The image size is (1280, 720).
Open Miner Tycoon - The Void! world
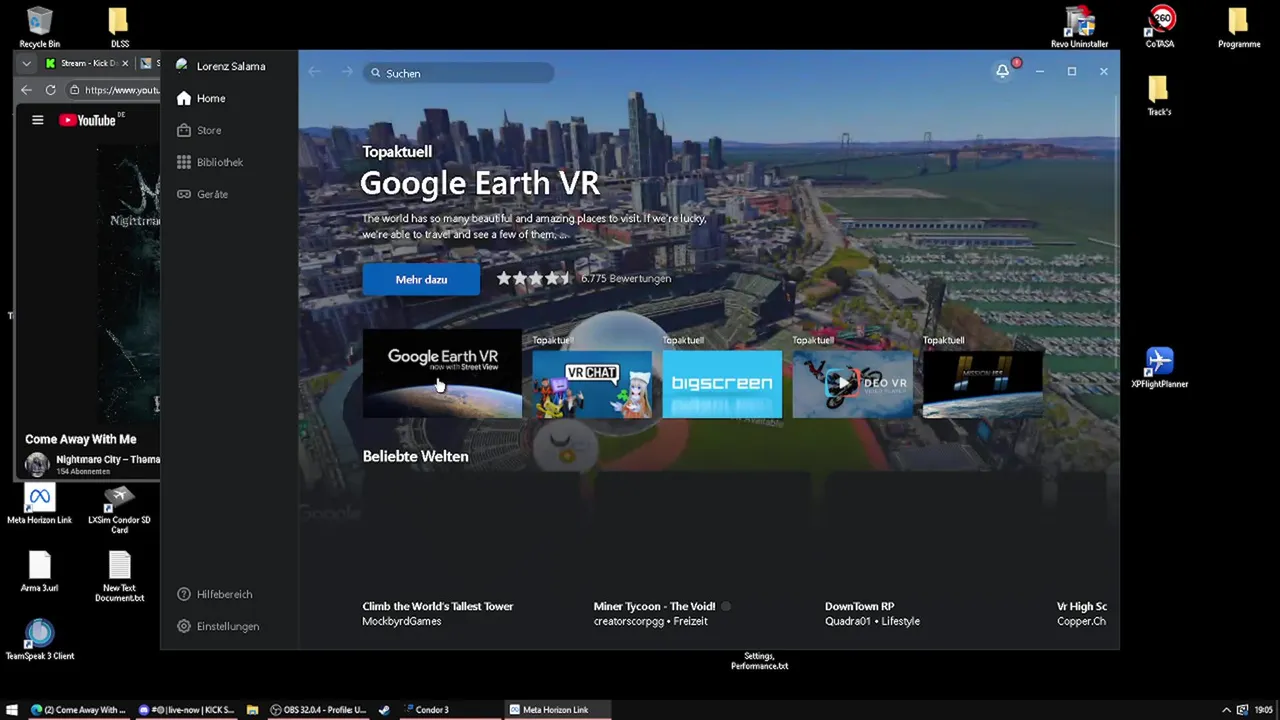pyautogui.click(x=654, y=606)
